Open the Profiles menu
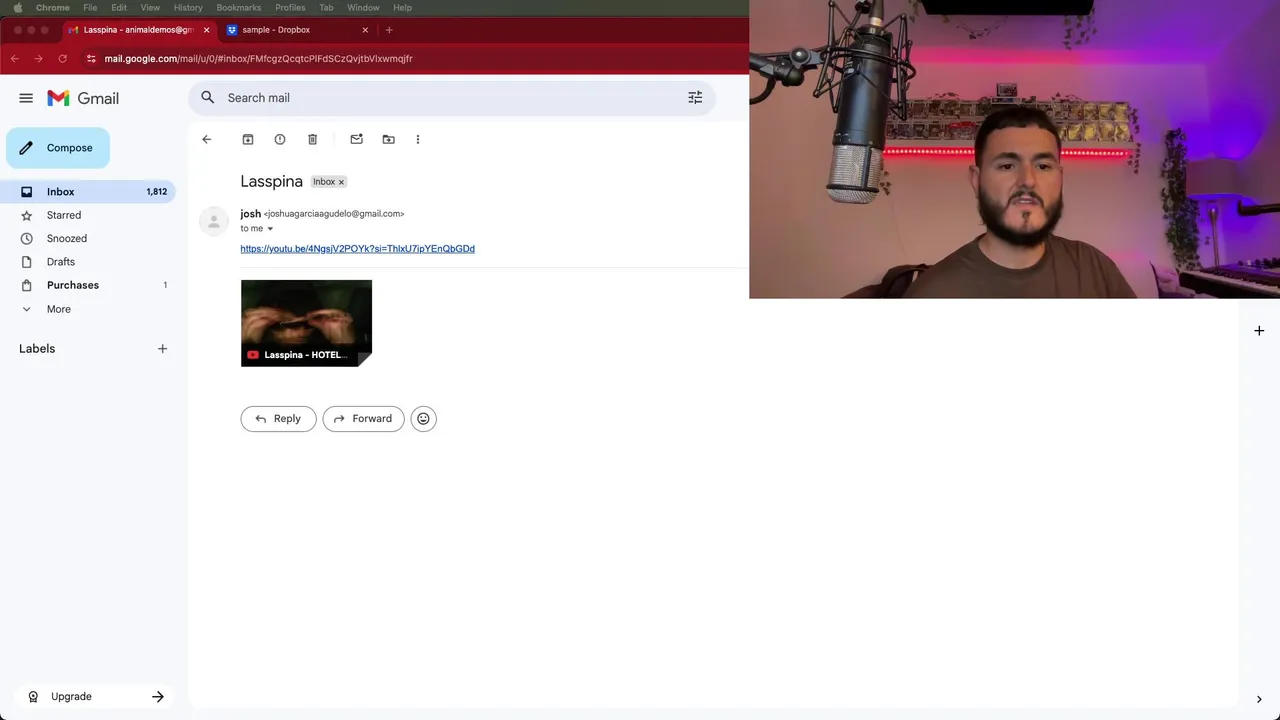This screenshot has width=1280, height=720. click(290, 7)
